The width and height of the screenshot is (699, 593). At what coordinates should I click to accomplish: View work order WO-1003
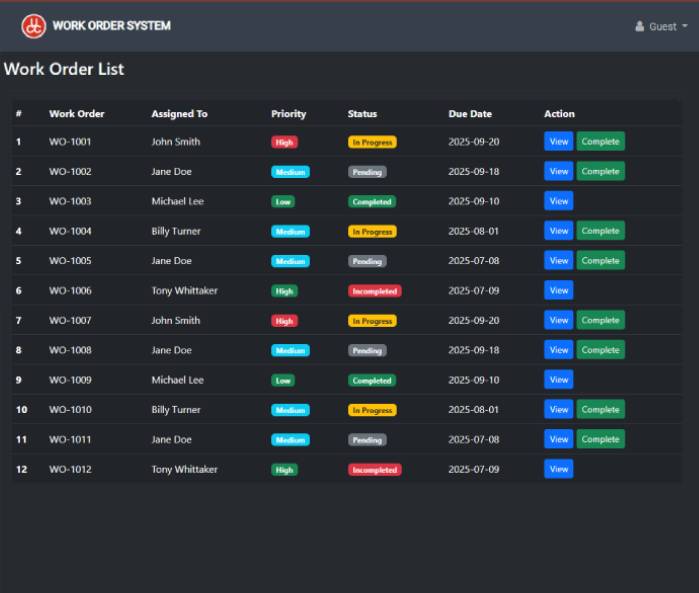pos(558,201)
